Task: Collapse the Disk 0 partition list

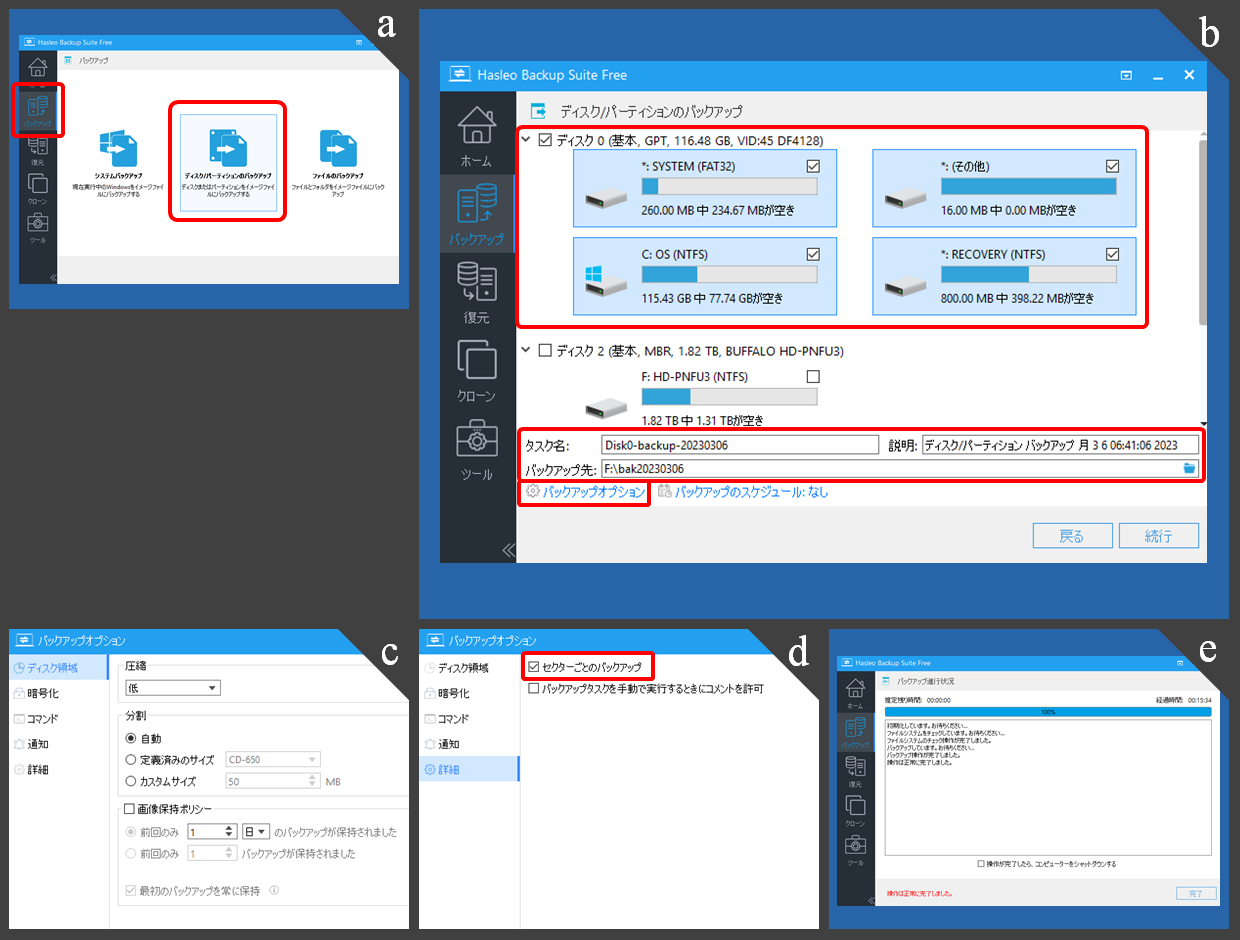Action: tap(525, 140)
